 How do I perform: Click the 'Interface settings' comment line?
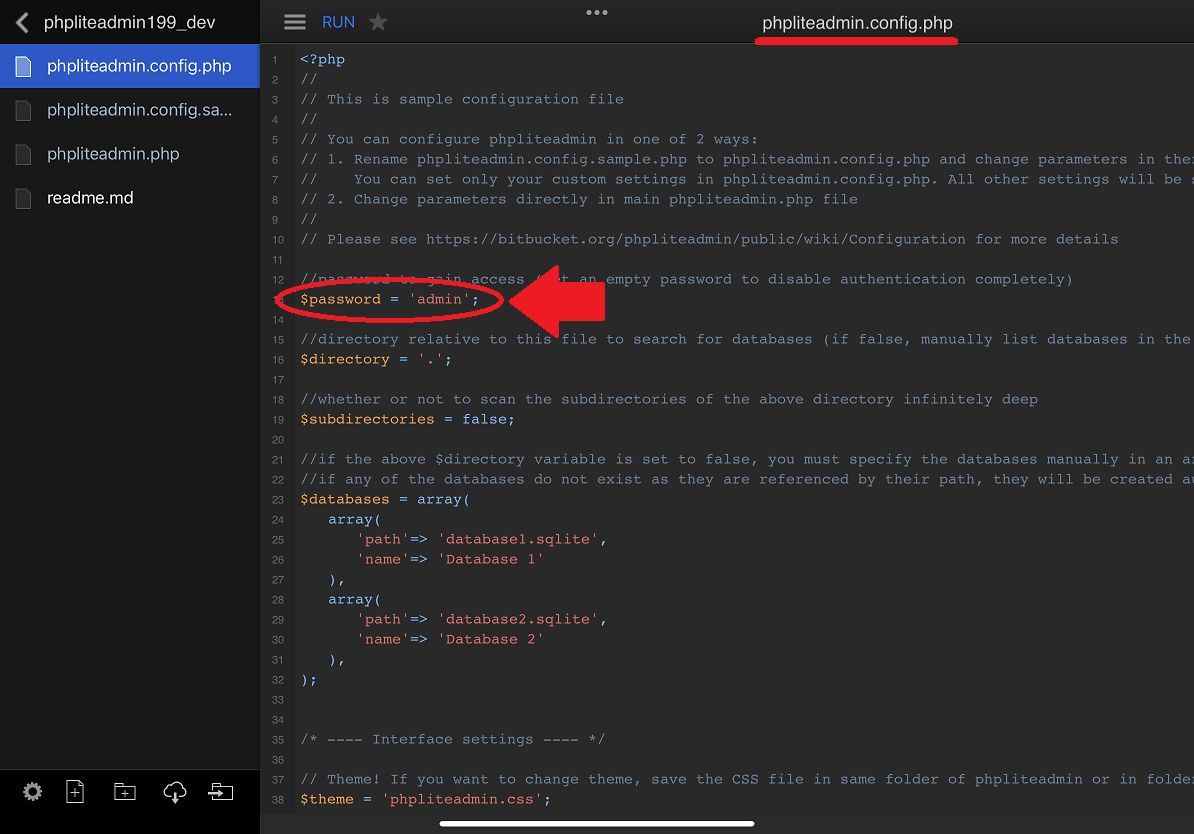tap(452, 740)
